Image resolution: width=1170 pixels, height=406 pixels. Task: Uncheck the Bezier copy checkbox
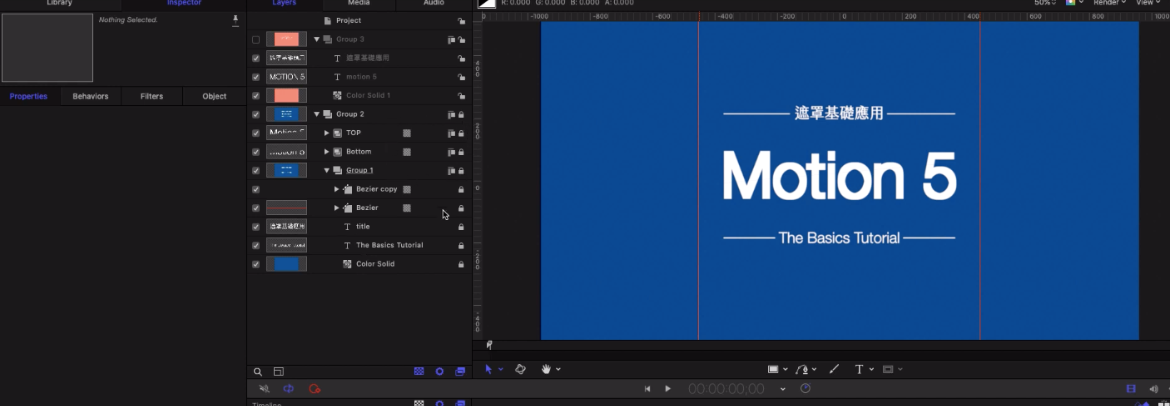[x=256, y=190]
